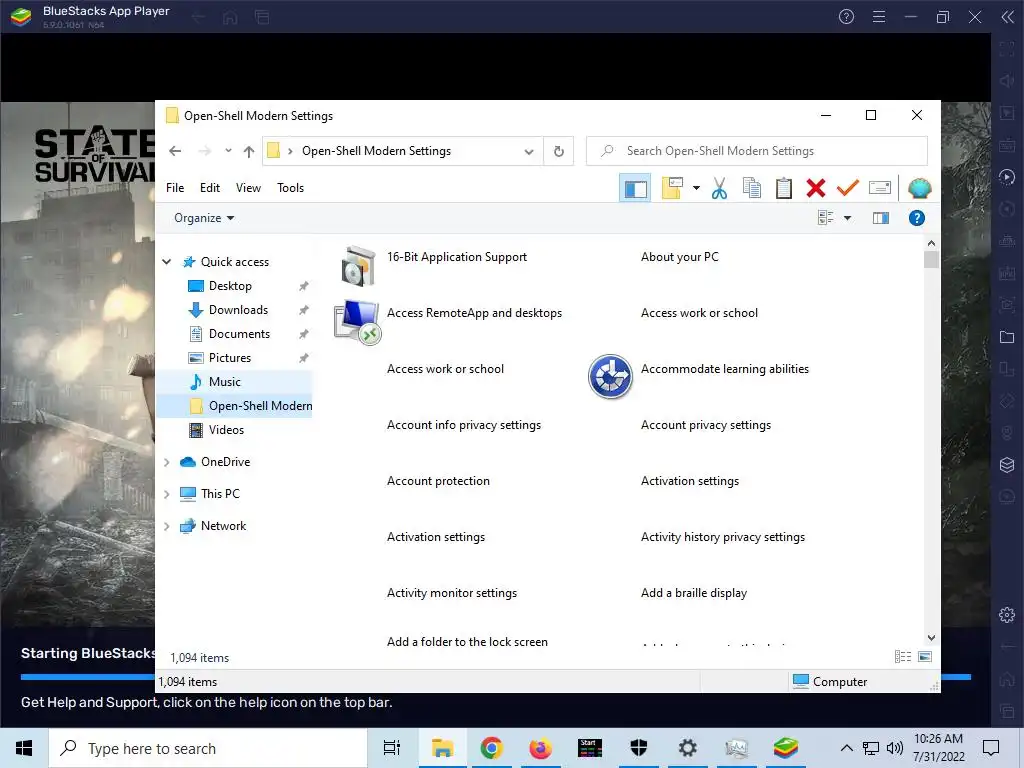The height and width of the screenshot is (768, 1024).
Task: Click scrollbar down arrow in file list
Action: point(931,637)
